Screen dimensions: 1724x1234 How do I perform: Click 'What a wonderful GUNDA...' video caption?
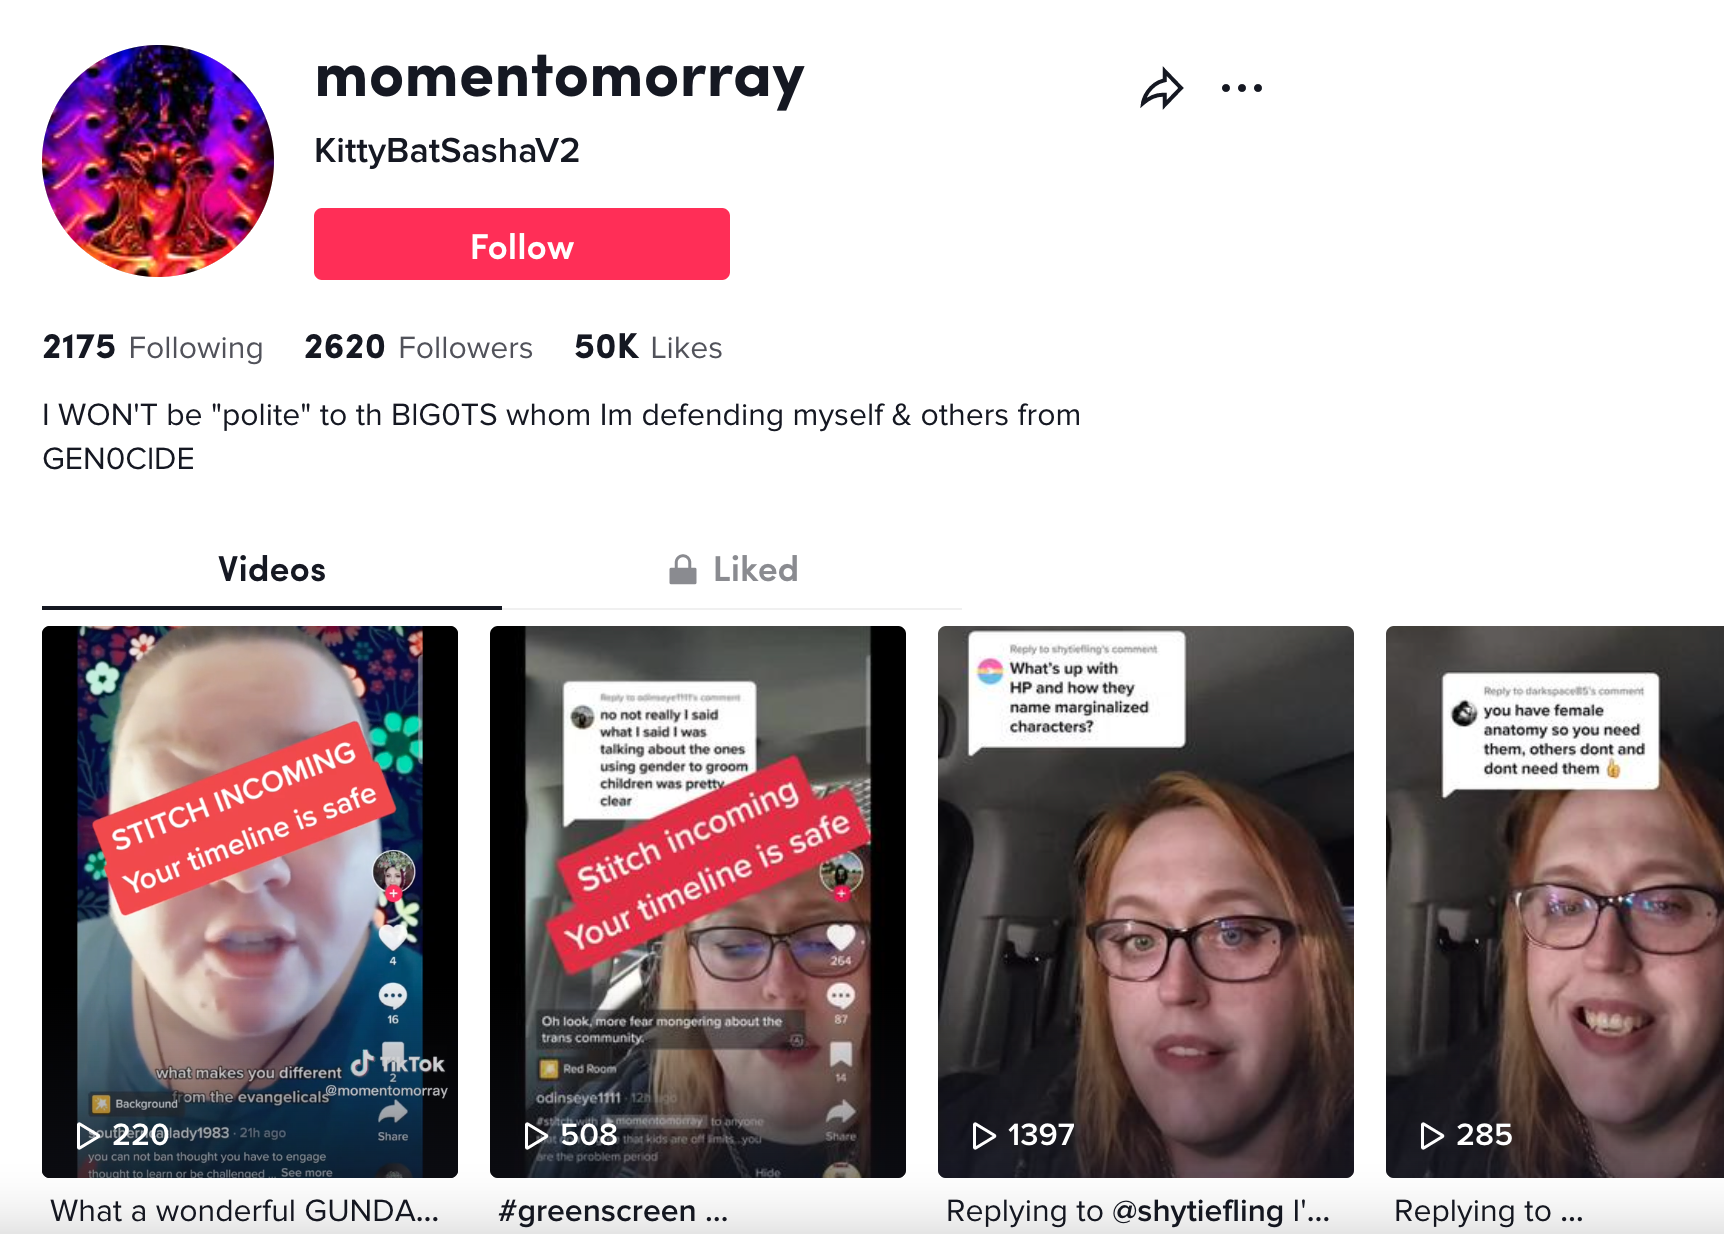pyautogui.click(x=245, y=1211)
